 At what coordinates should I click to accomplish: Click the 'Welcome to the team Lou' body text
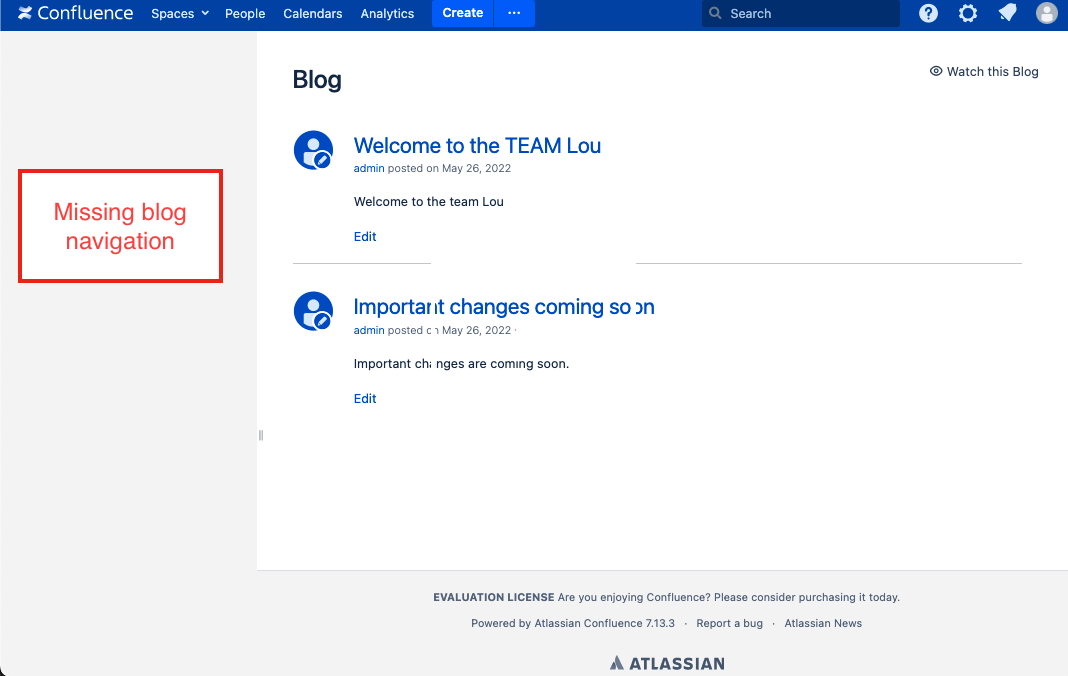428,202
